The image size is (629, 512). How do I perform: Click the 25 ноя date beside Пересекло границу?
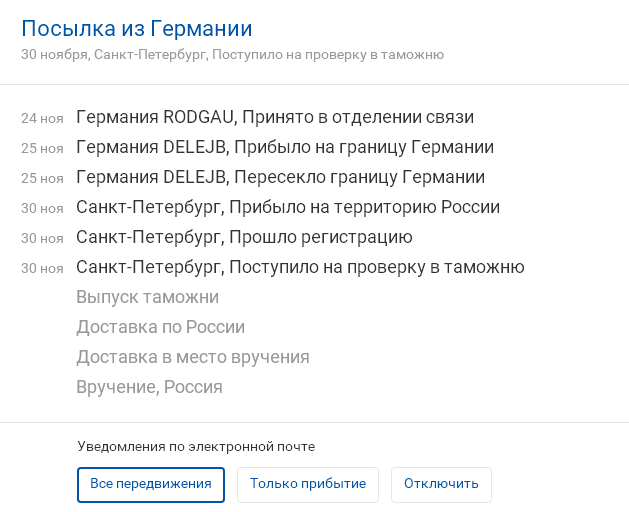tap(42, 178)
